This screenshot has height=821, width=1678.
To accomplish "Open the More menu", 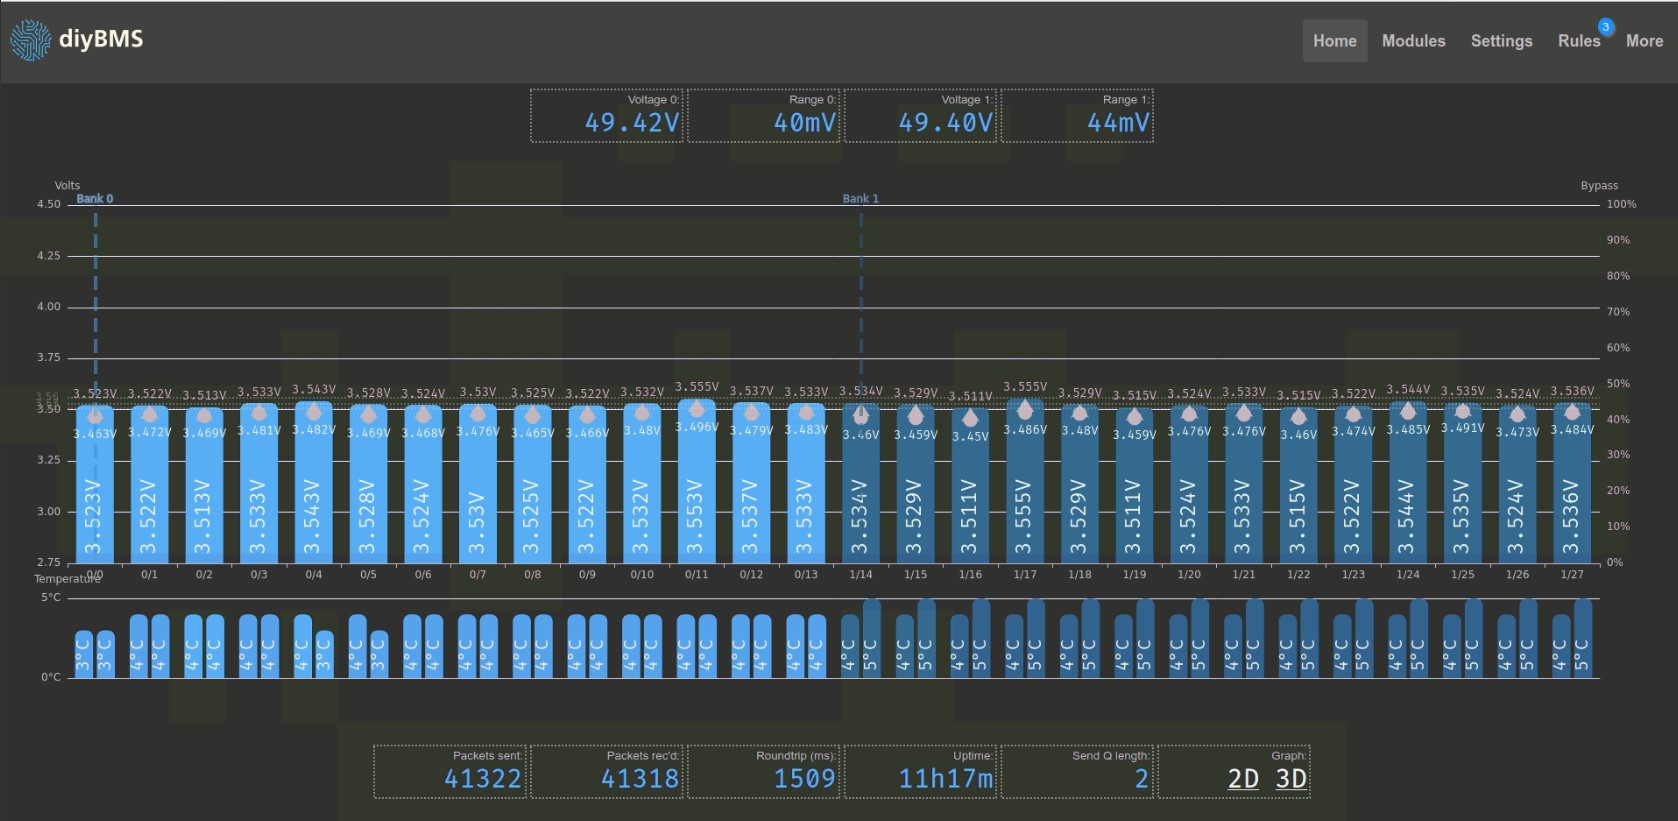I will (1644, 41).
